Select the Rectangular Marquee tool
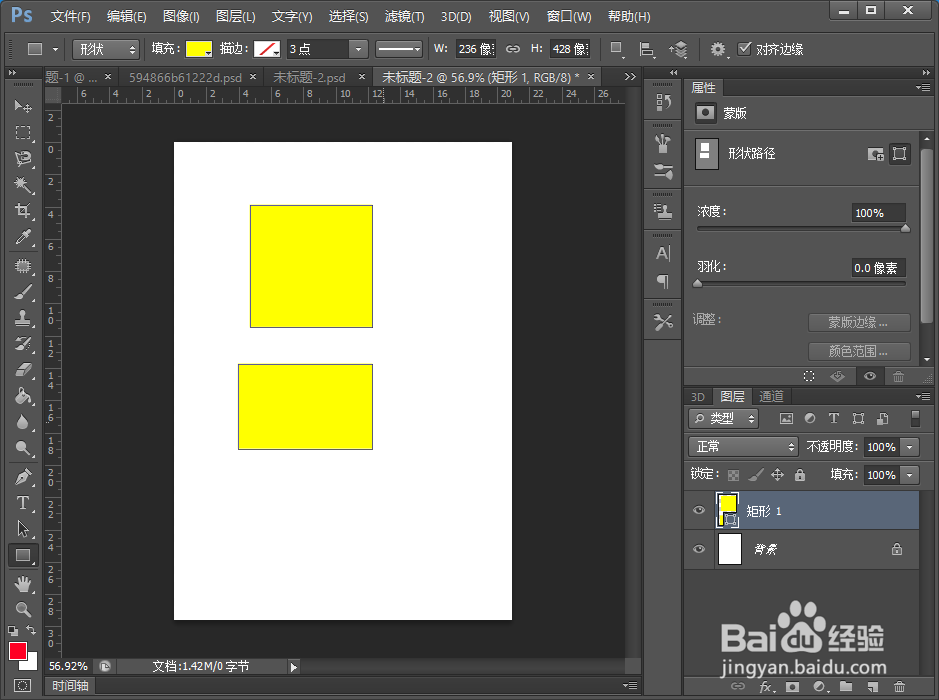Screen dimensions: 939x700 click(x=23, y=132)
